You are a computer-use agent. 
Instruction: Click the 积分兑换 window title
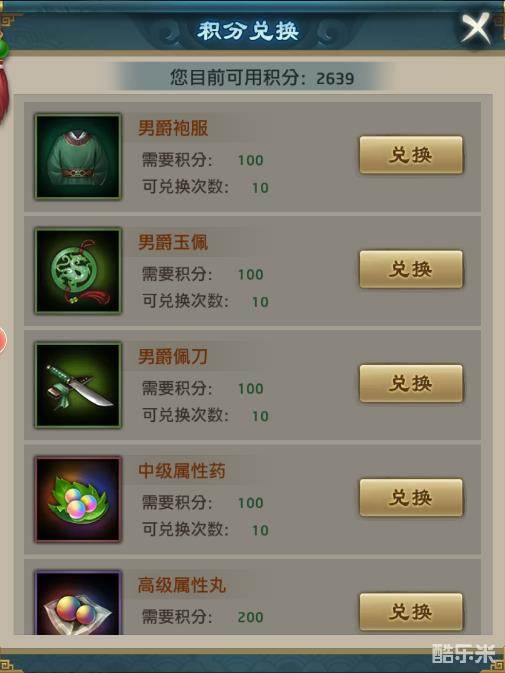(248, 31)
